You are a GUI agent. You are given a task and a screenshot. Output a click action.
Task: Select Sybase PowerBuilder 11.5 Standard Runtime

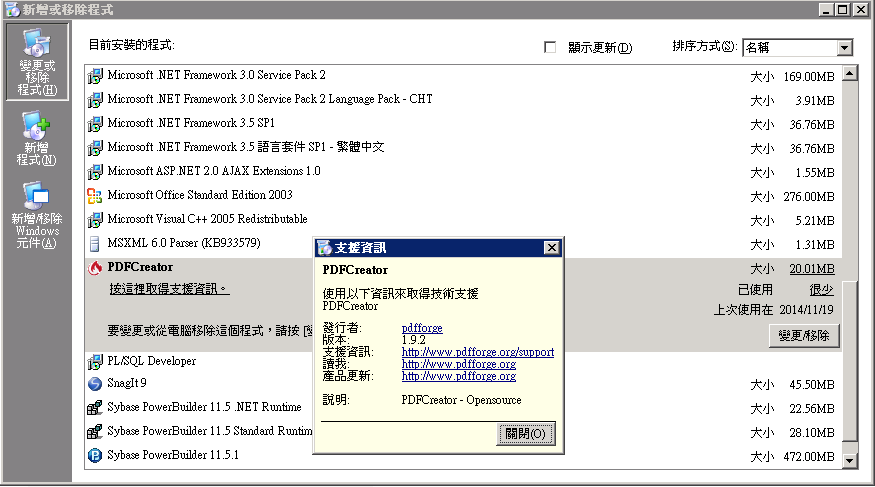pyautogui.click(x=210, y=431)
